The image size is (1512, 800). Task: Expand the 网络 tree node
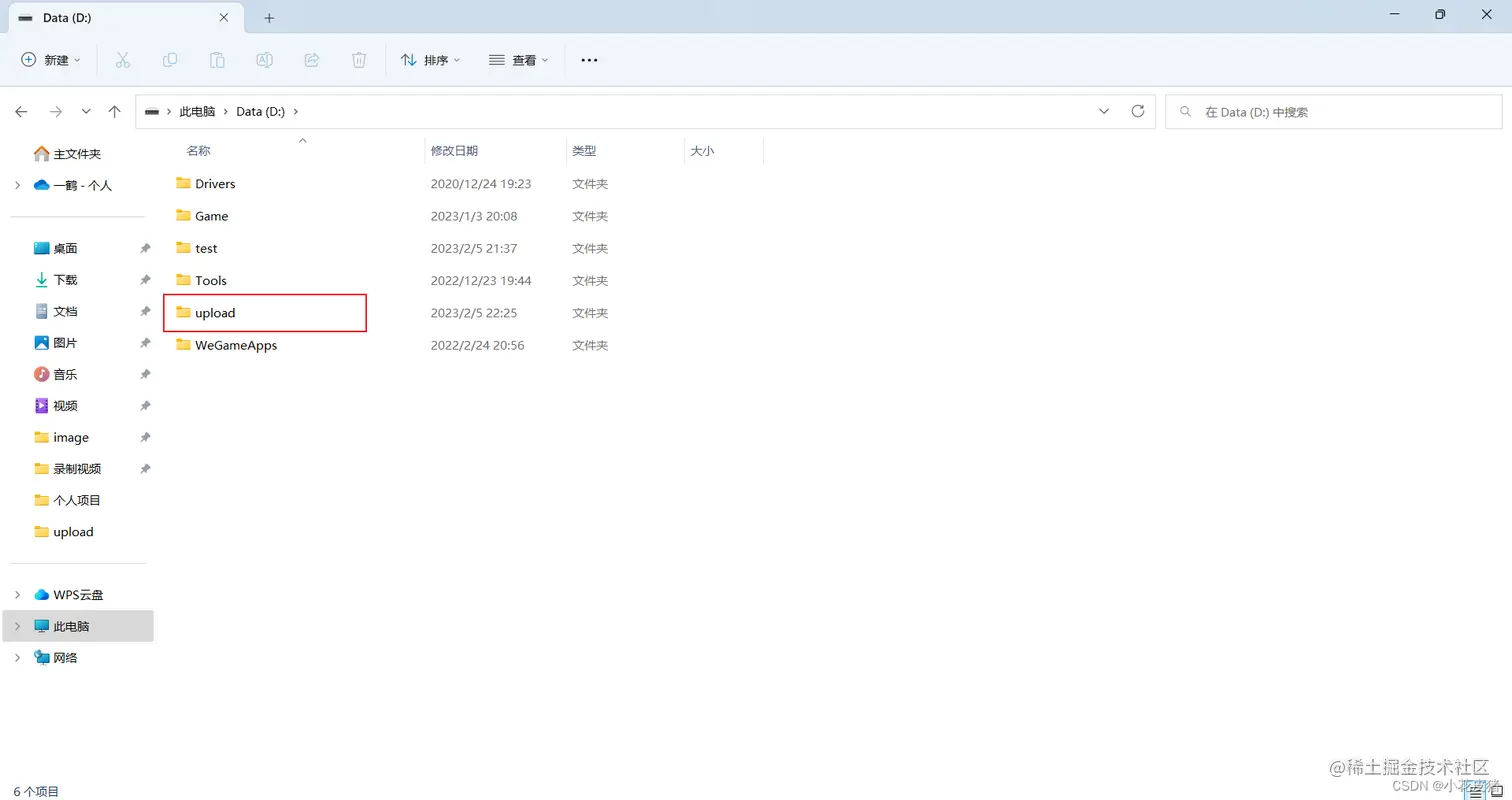pyautogui.click(x=17, y=657)
